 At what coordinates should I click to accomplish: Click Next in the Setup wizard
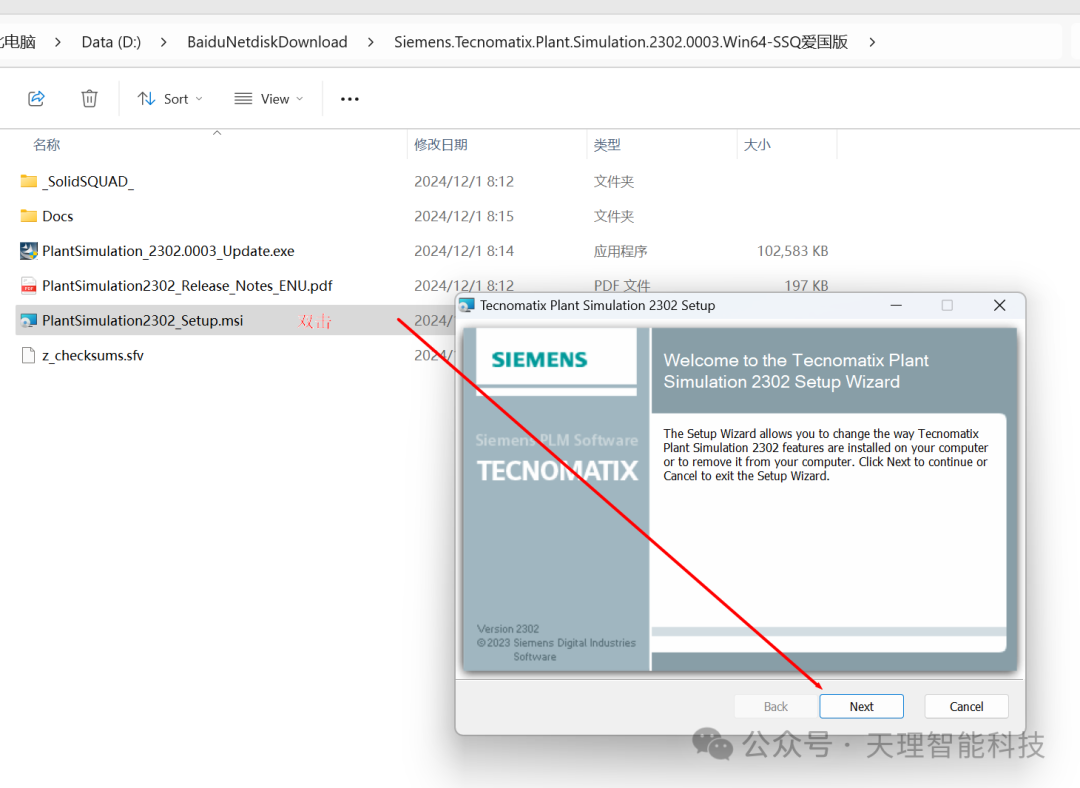[x=861, y=706]
